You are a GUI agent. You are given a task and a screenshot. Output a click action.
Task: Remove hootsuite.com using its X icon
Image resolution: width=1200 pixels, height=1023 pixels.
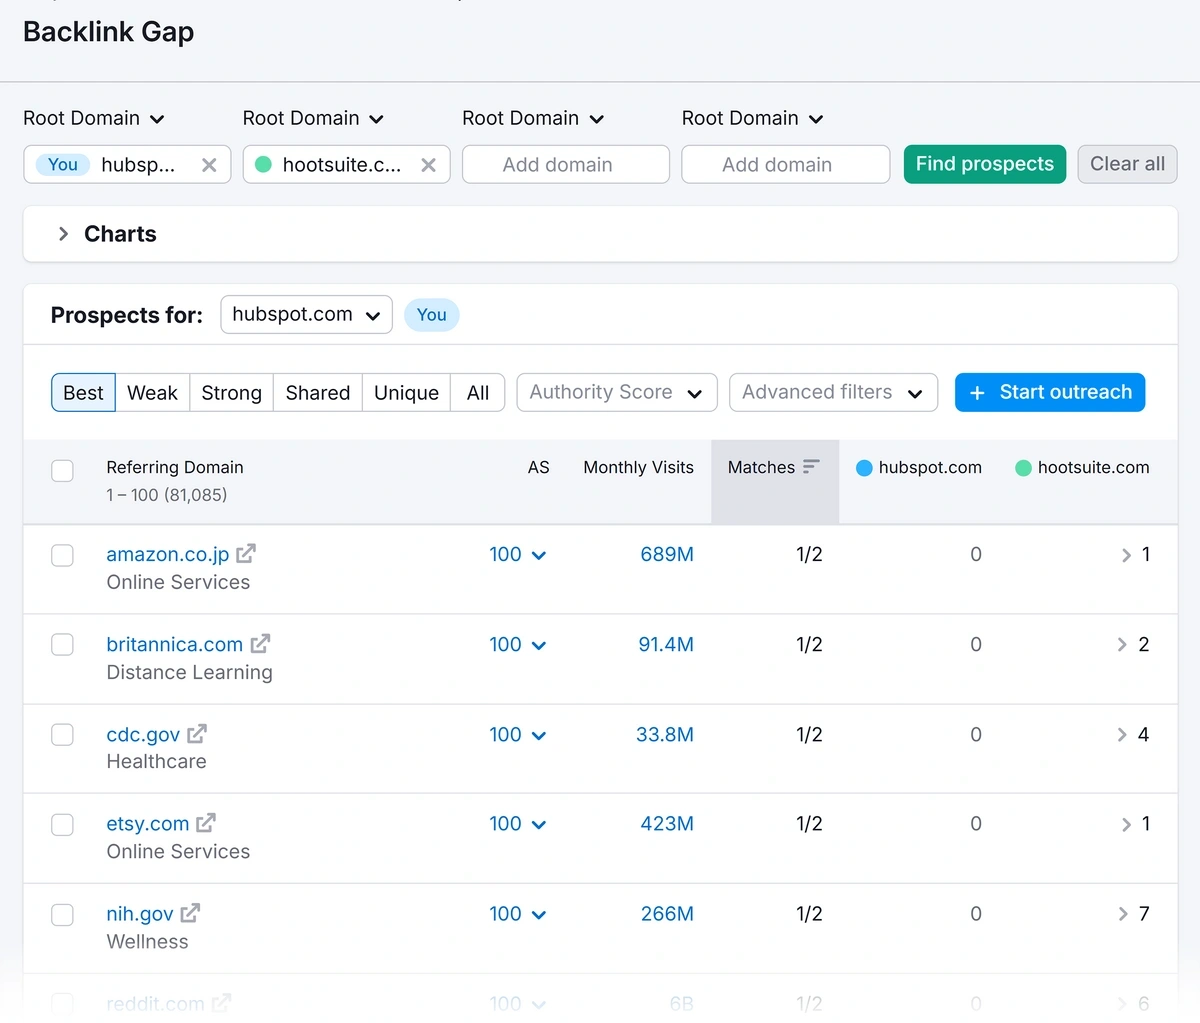pyautogui.click(x=428, y=164)
